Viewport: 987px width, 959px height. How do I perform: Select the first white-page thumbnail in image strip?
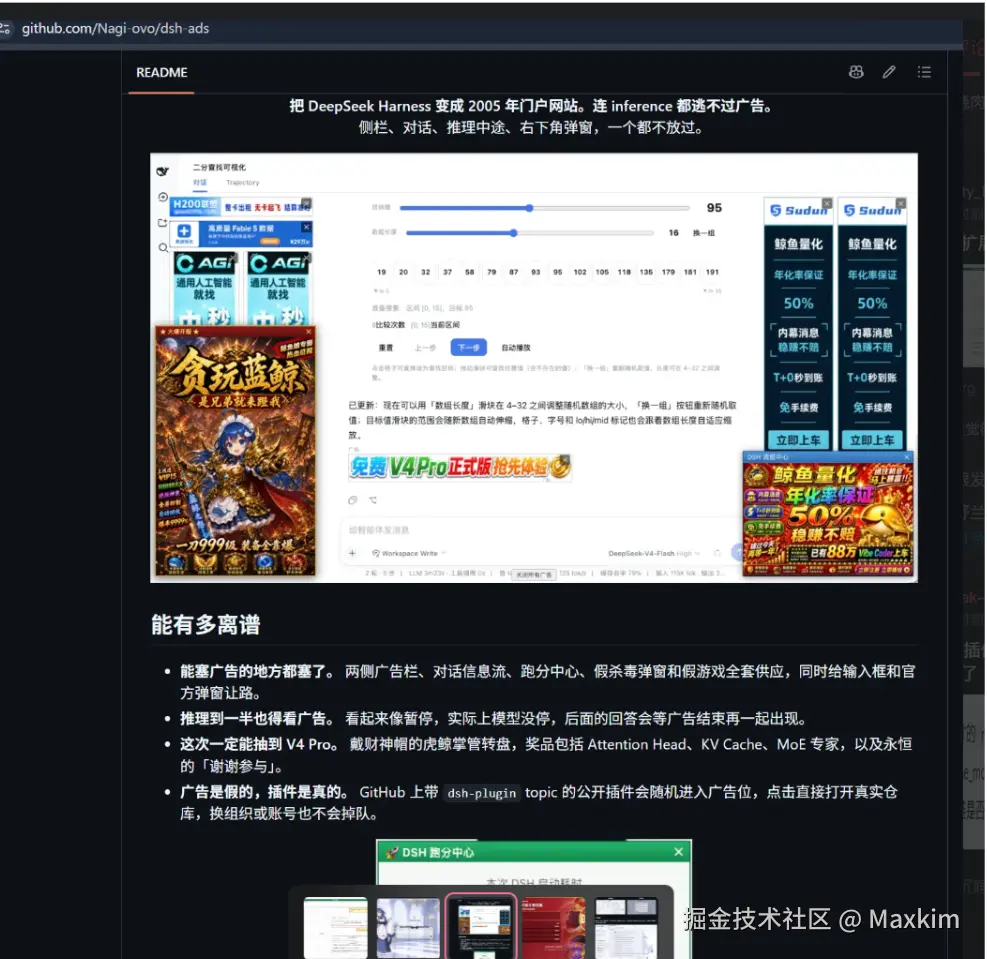pos(336,928)
